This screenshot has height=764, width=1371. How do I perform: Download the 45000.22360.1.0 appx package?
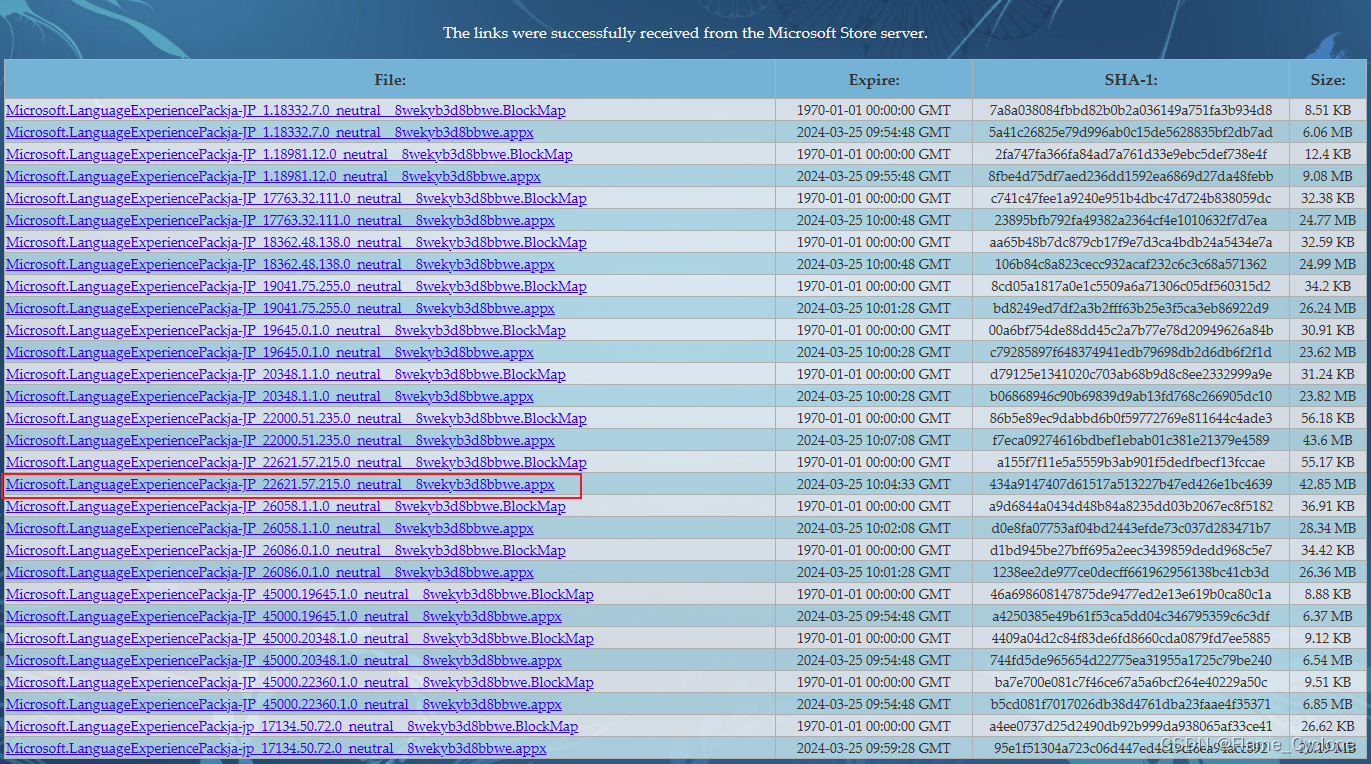pos(284,704)
